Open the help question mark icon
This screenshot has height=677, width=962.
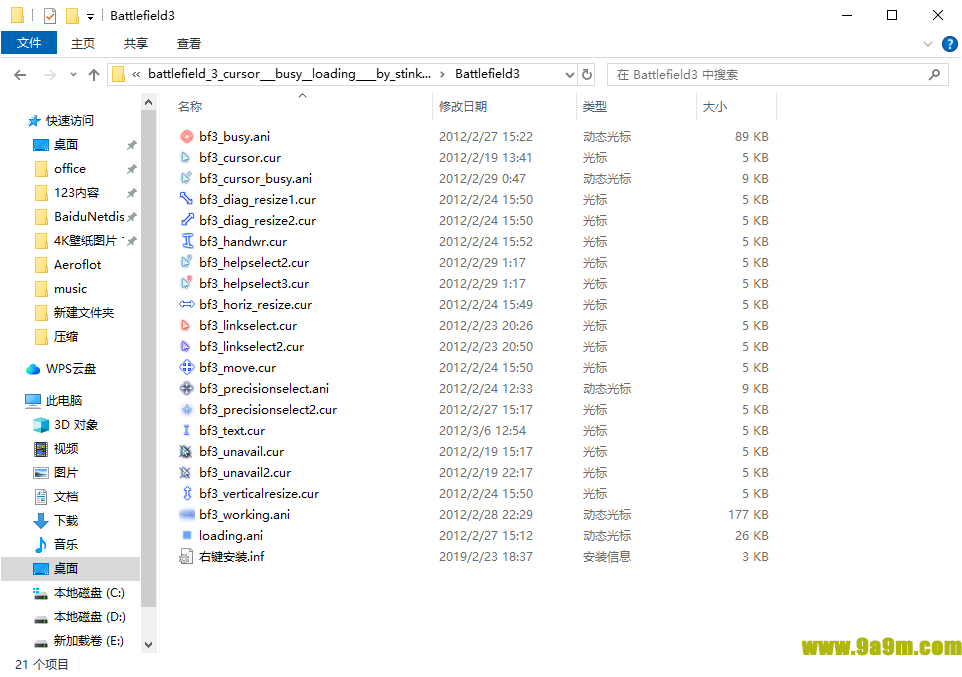949,44
